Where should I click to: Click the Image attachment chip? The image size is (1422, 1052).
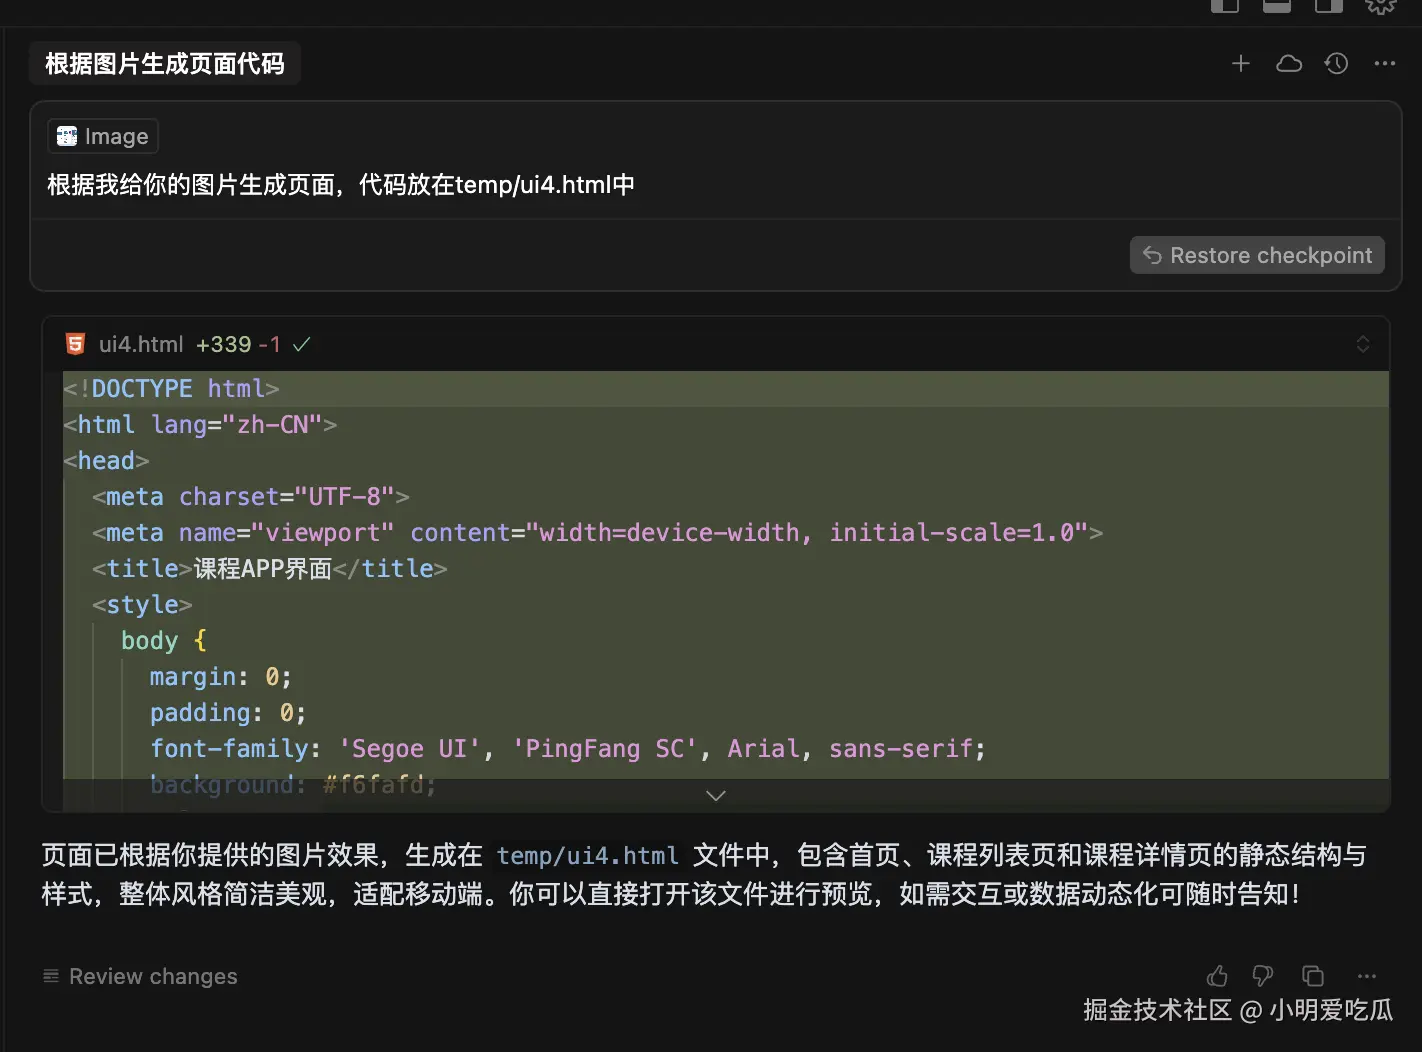tap(103, 136)
